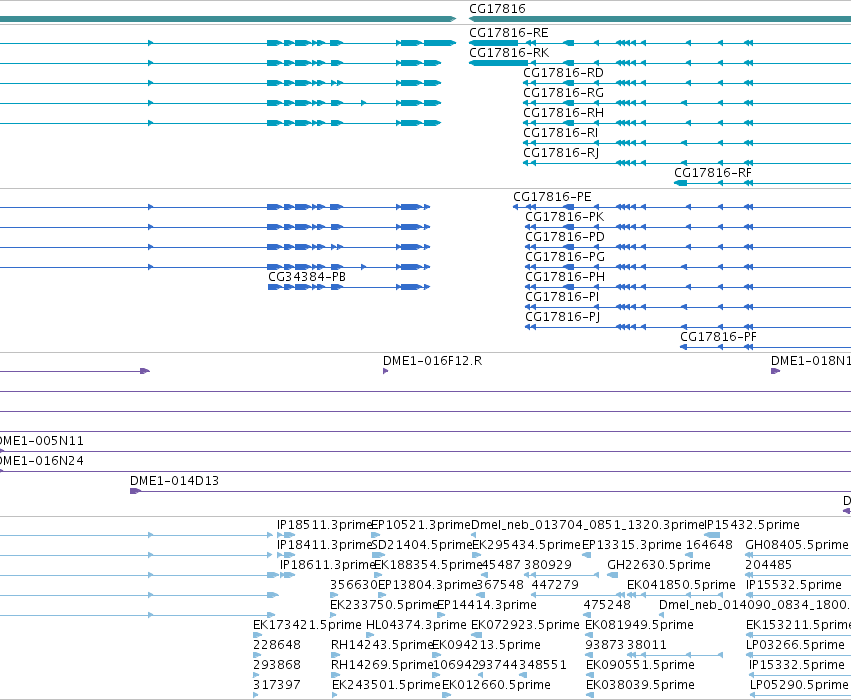This screenshot has height=700, width=851.
Task: Open protein CG34384-PB
Action: click(x=307, y=277)
